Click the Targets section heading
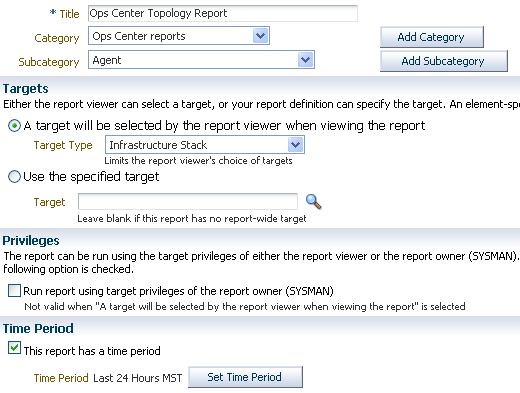Screen dimensions: 520x393 tap(26, 89)
